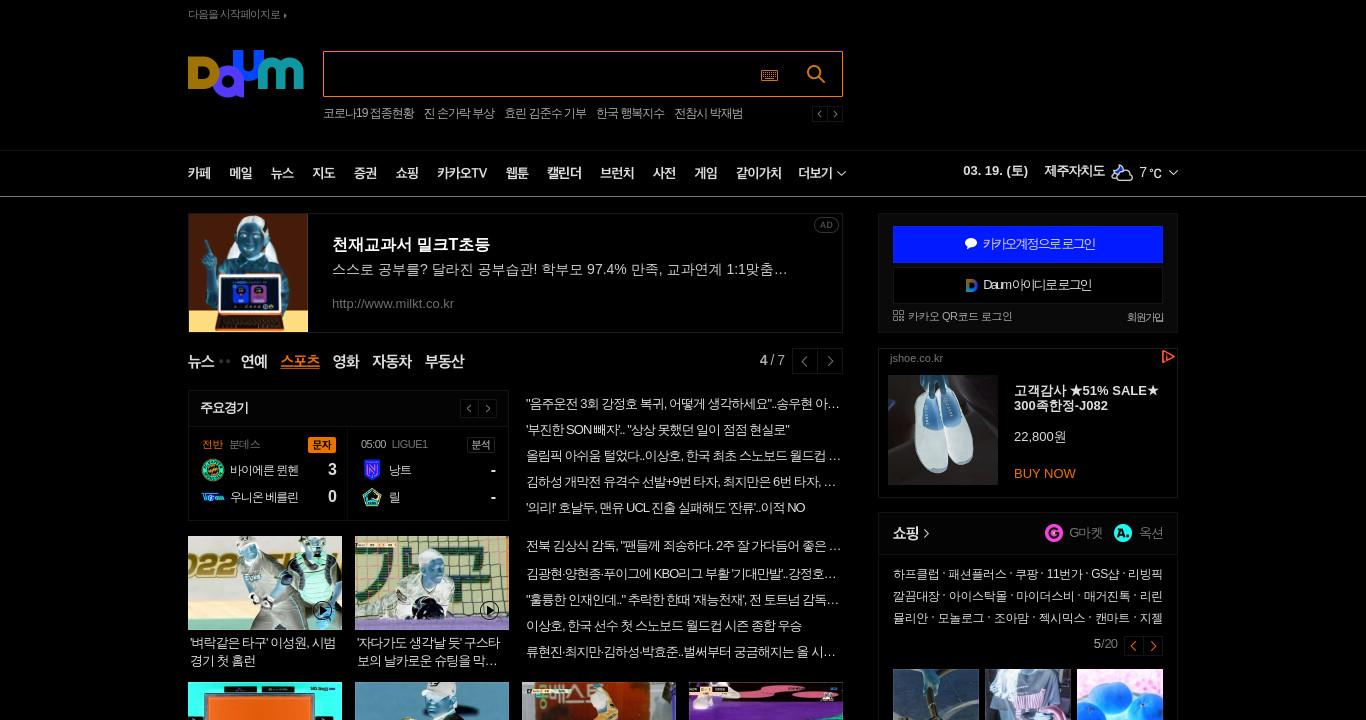1366x720 pixels.
Task: Play the 구스타보 슈팅 video thumbnail
Action: pos(432,583)
